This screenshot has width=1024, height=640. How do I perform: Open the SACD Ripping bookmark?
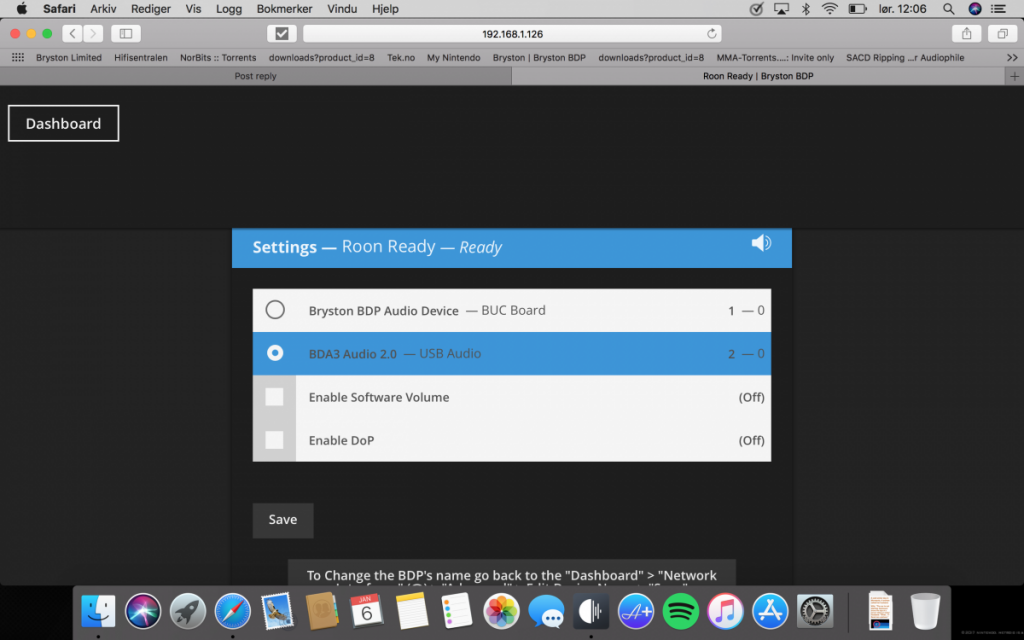905,57
